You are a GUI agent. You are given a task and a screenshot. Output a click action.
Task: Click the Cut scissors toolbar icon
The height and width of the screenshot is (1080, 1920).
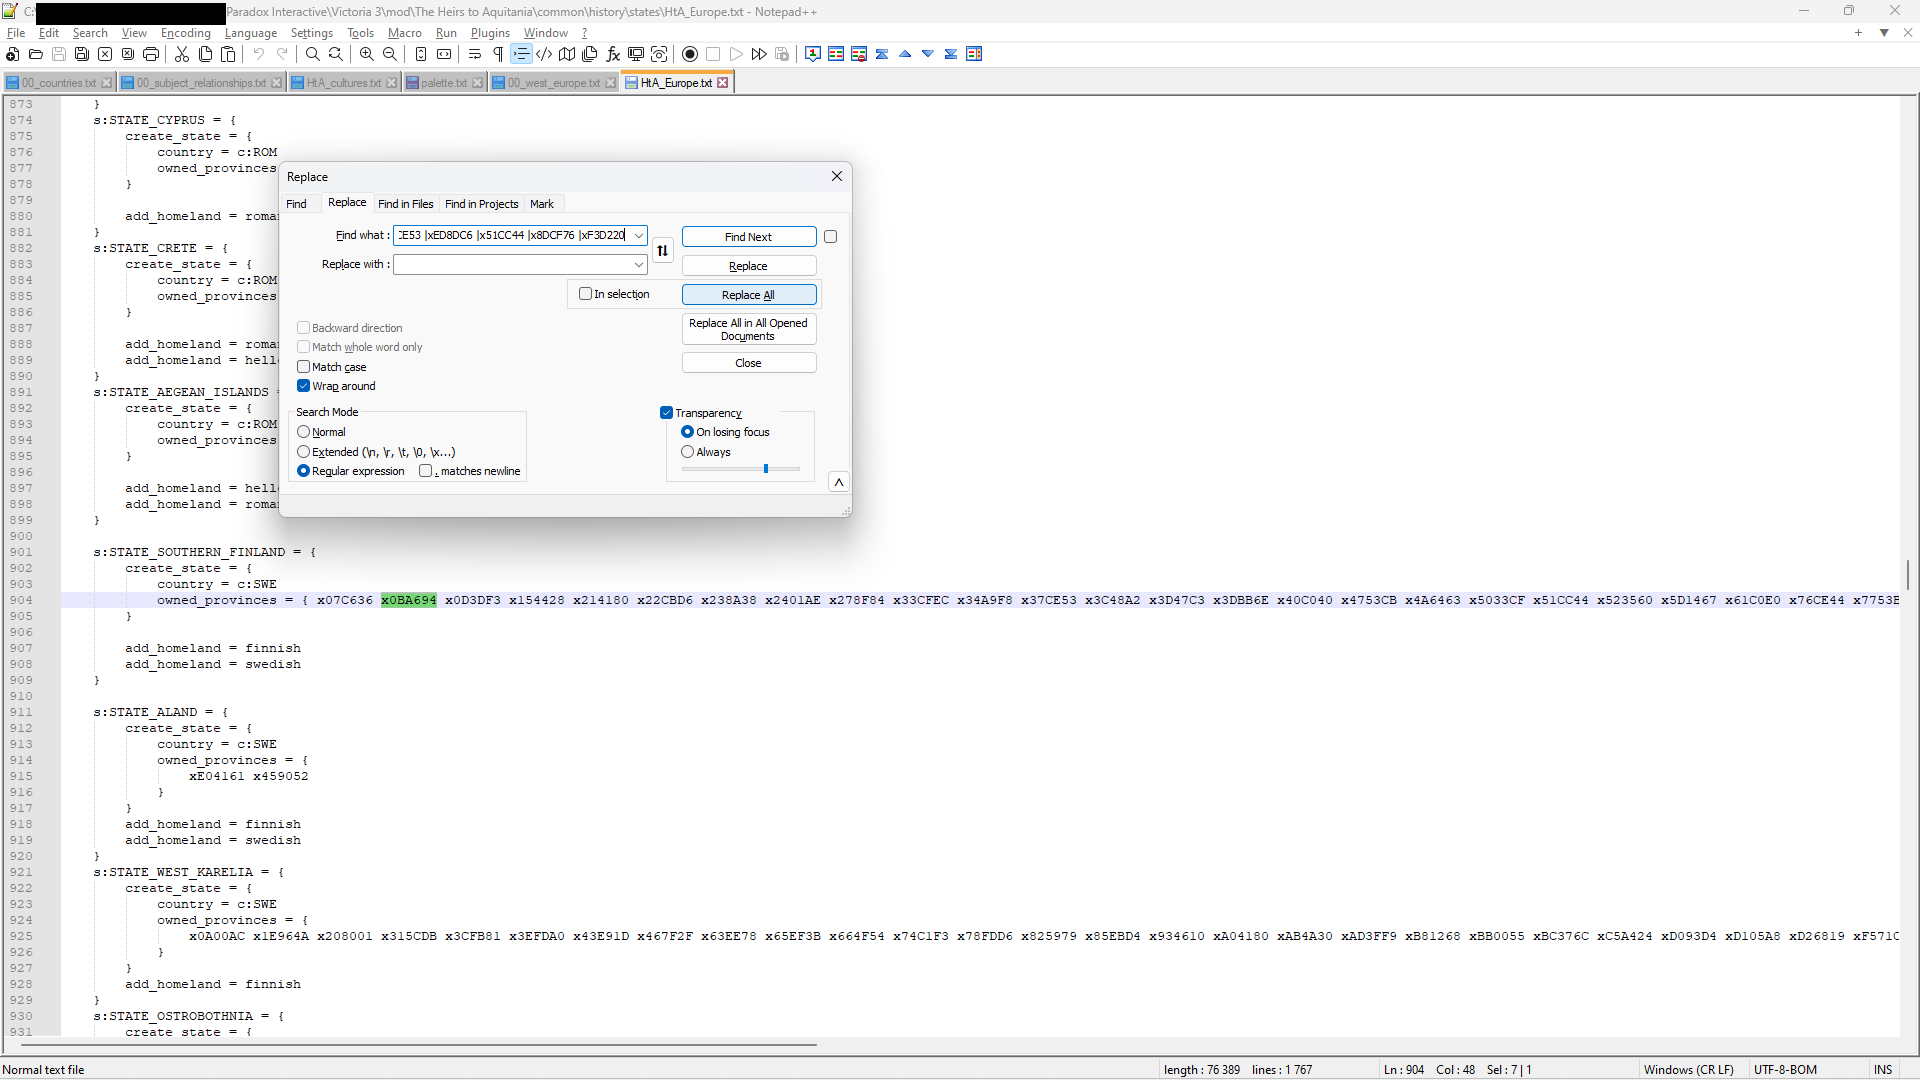coord(182,54)
